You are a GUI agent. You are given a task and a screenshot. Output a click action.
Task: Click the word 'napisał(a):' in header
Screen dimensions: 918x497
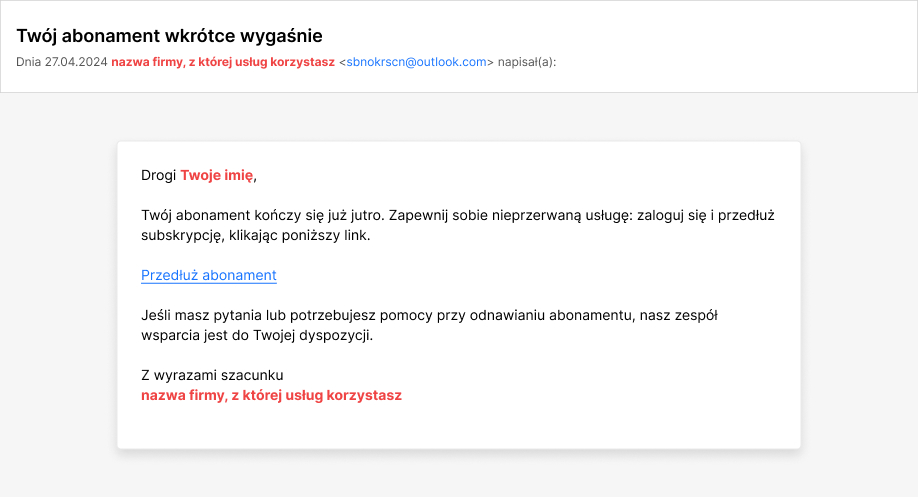(527, 62)
